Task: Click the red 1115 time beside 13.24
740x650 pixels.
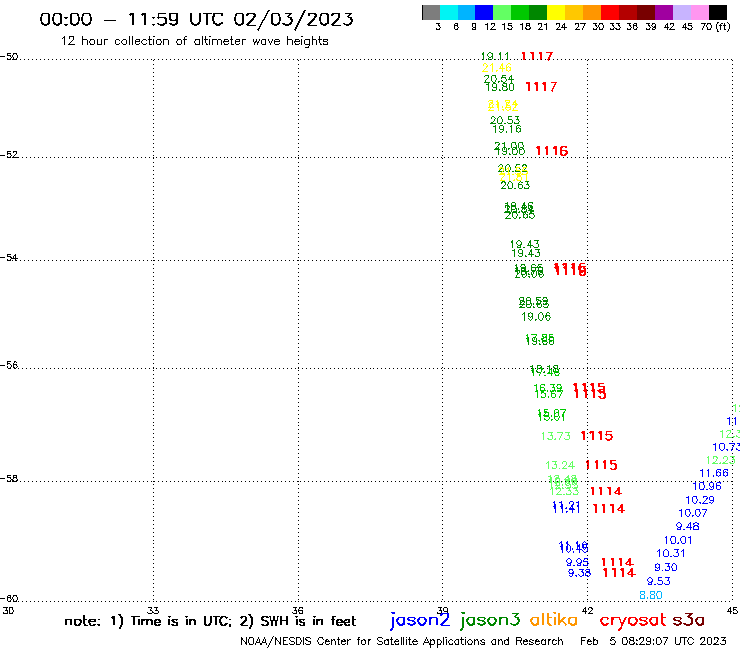Action: (x=601, y=465)
